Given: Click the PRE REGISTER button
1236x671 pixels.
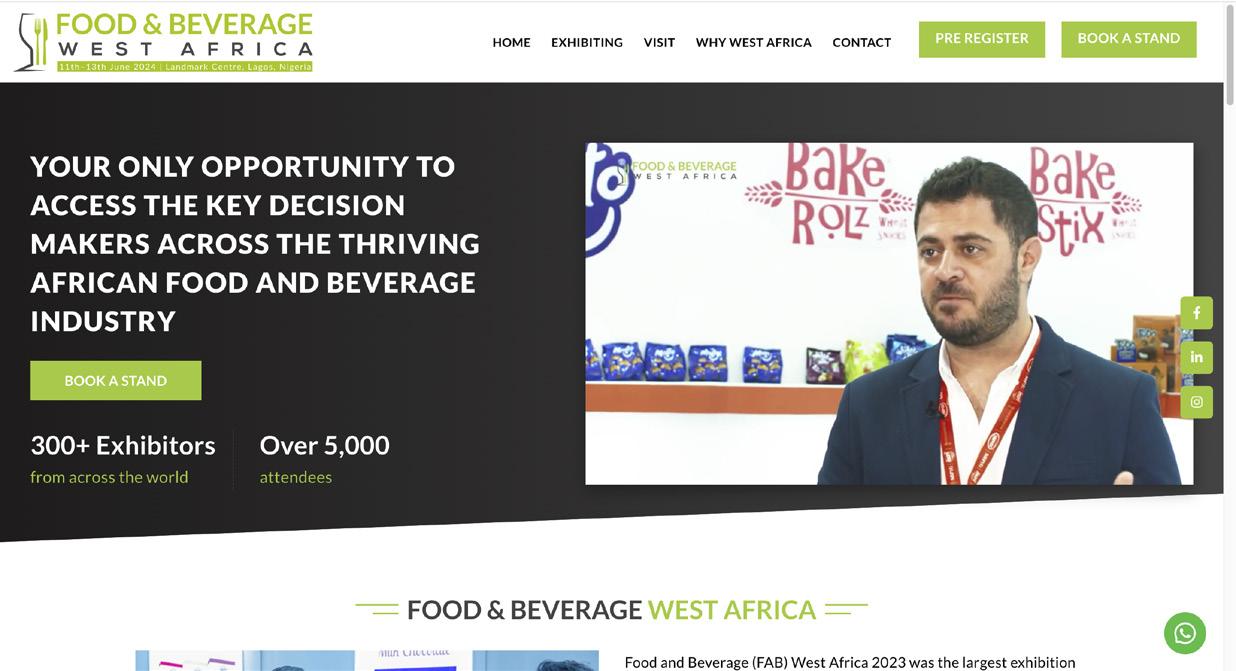Looking at the screenshot, I should [982, 39].
